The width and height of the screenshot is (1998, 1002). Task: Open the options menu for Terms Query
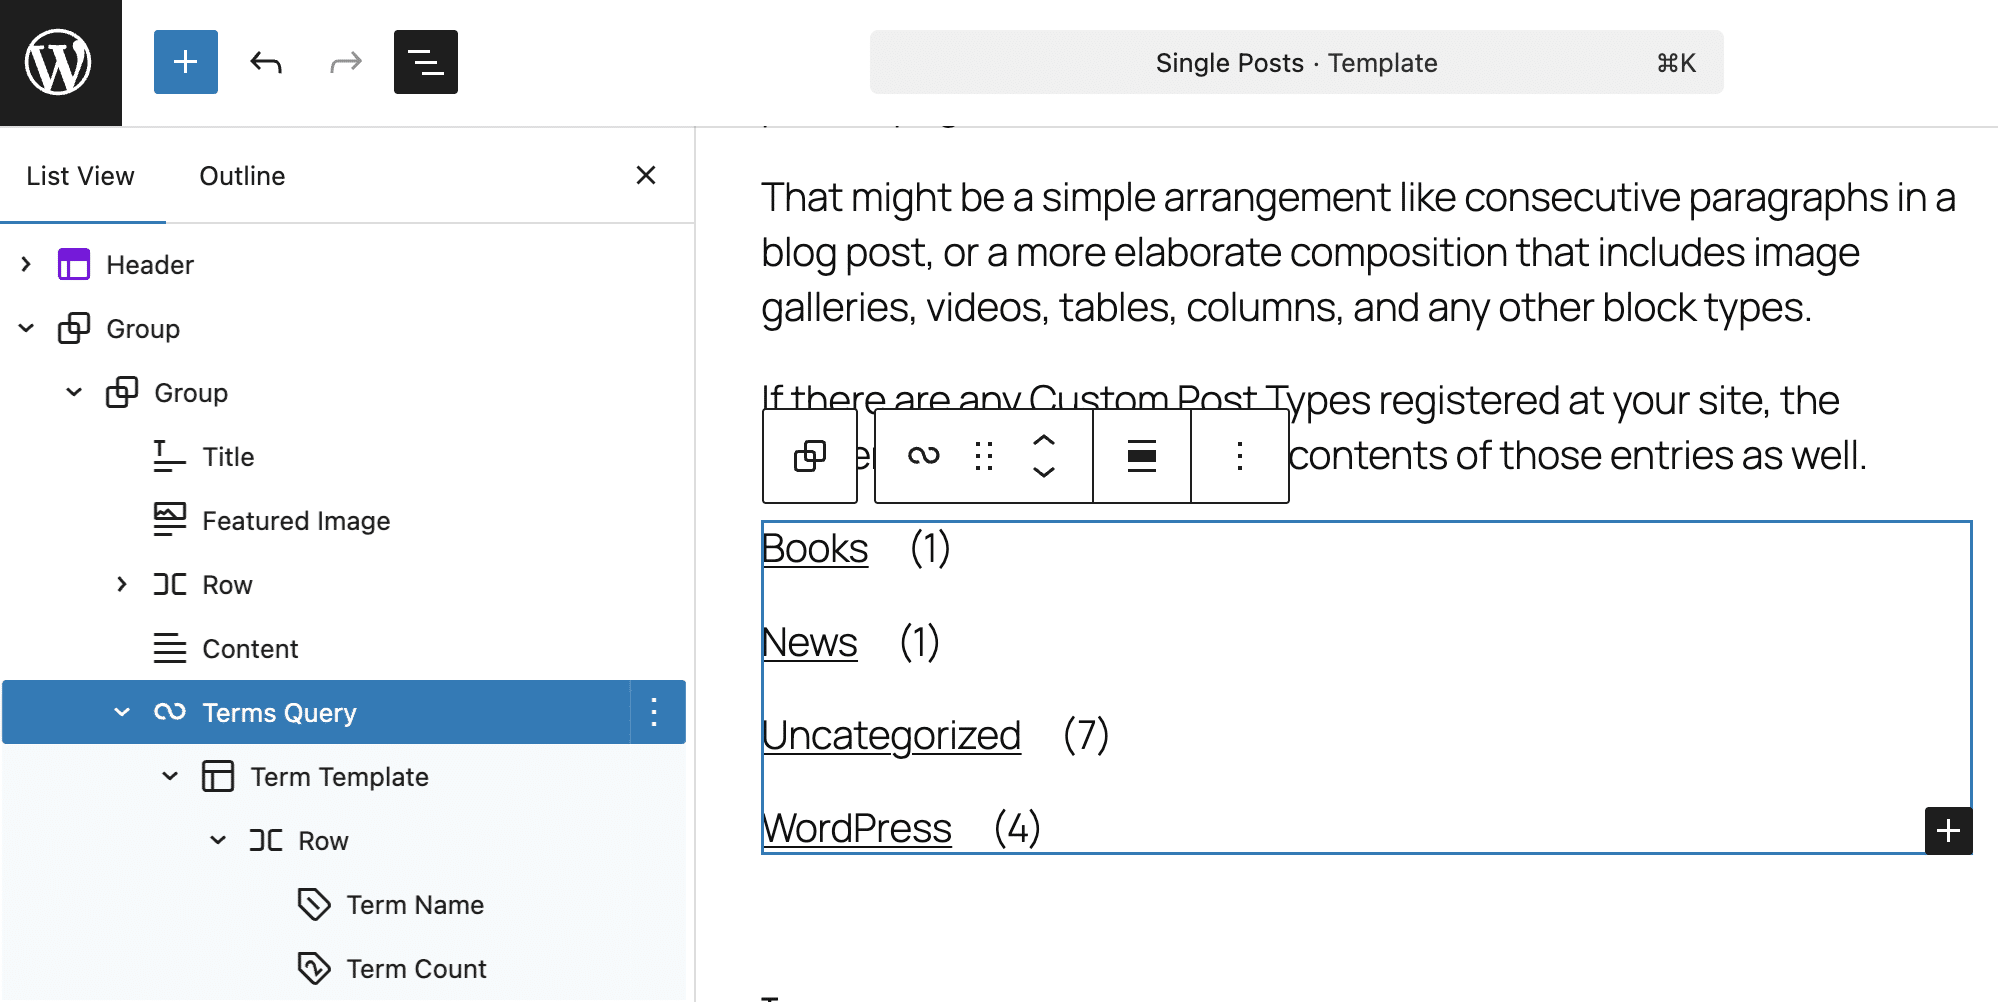[x=655, y=712]
